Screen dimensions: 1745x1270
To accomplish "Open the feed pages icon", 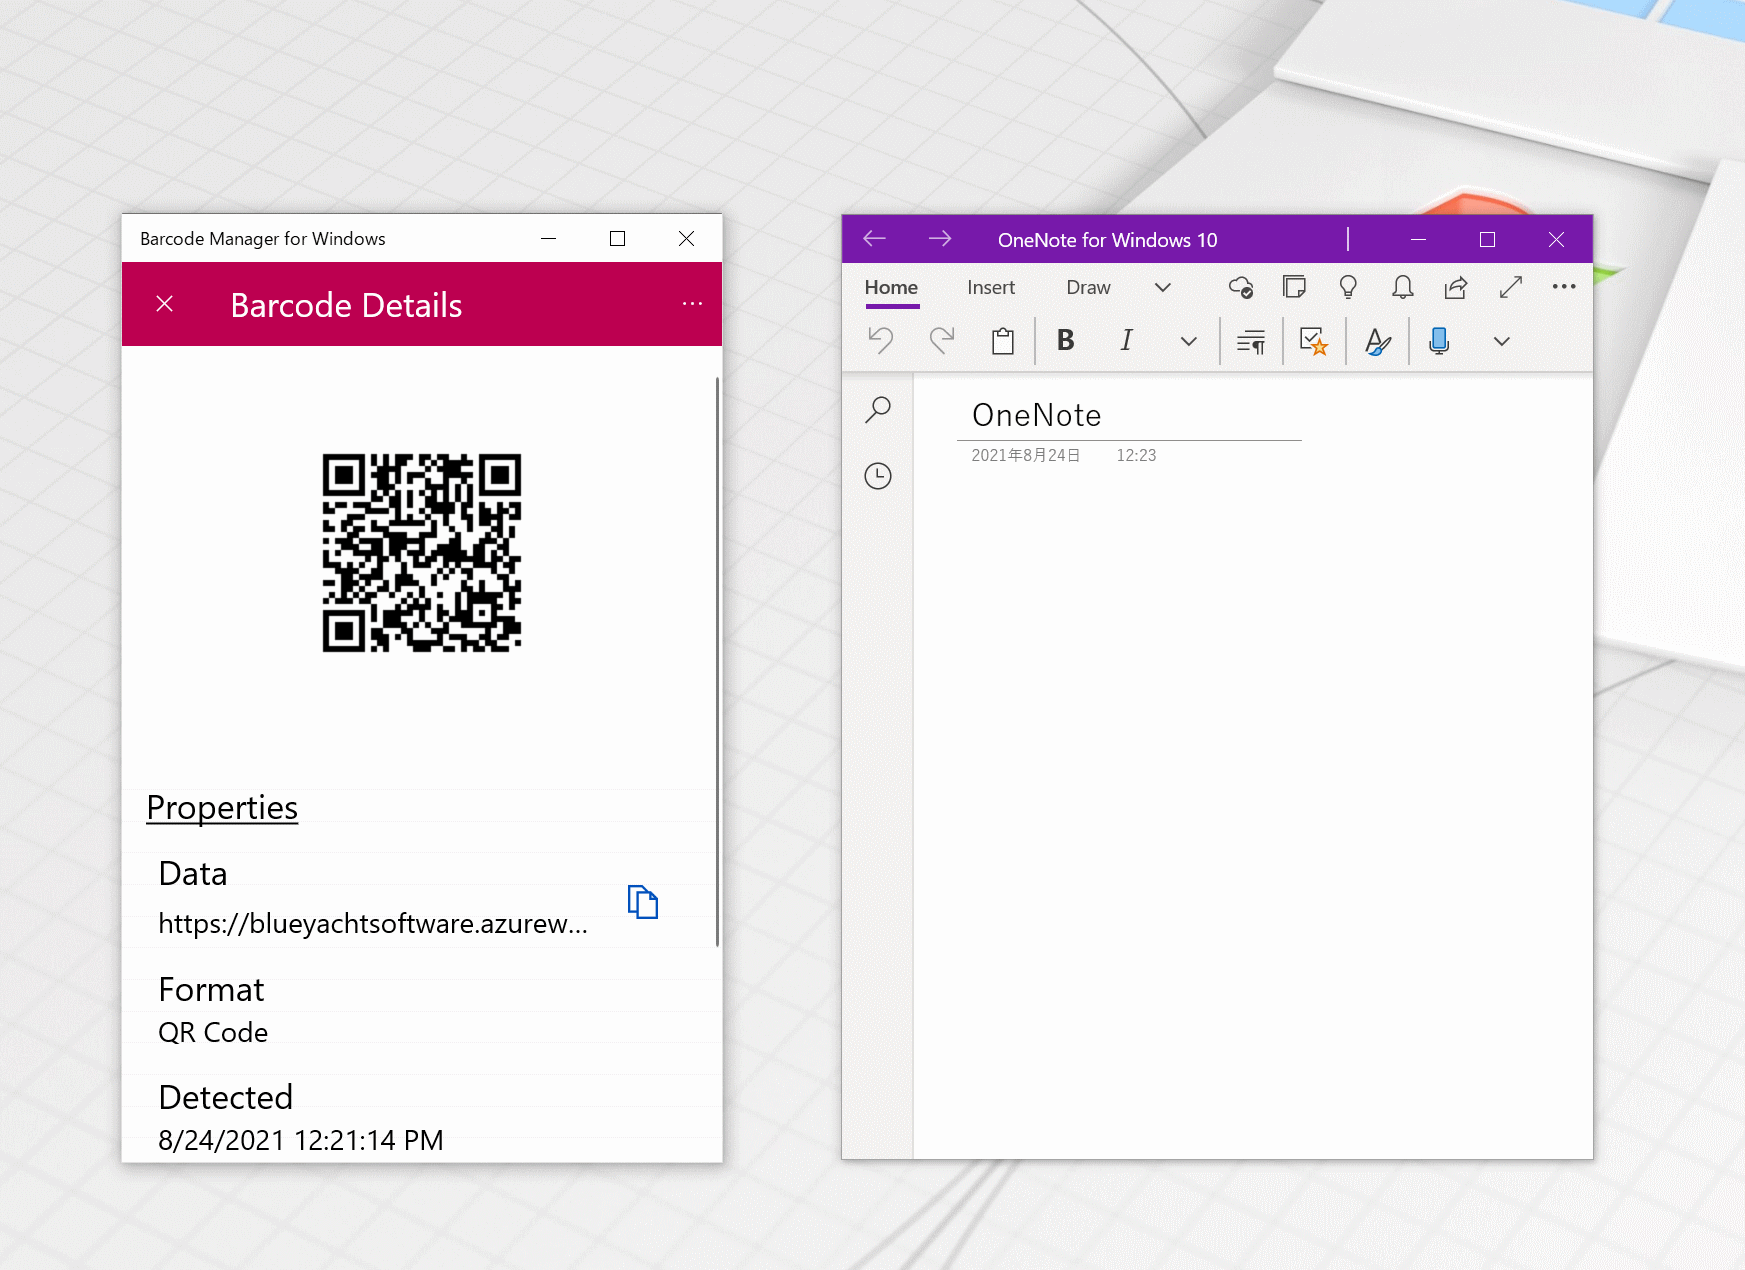I will [x=1294, y=288].
